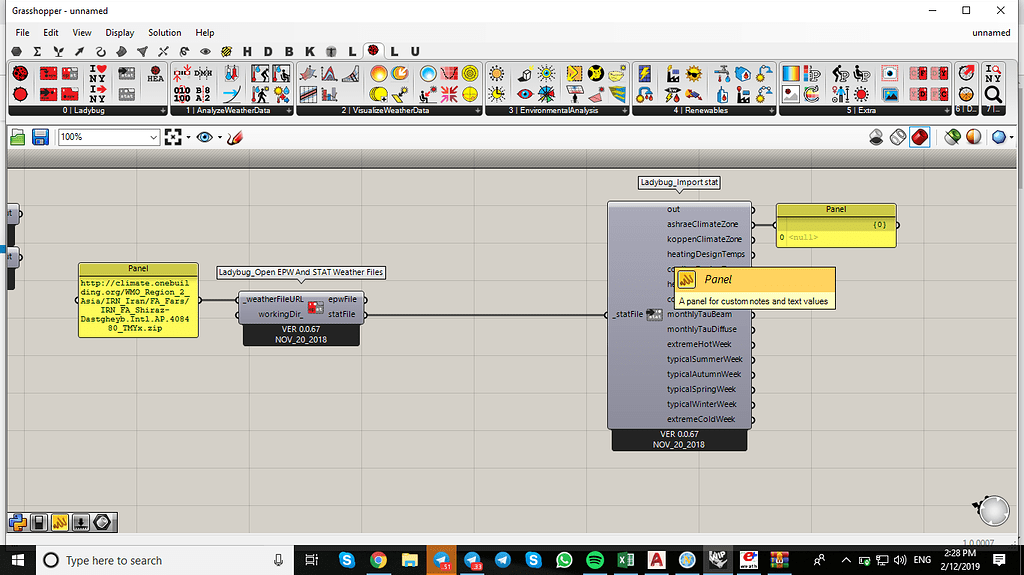
Task: Open dropdown arrow beside eye views button
Action: [220, 137]
